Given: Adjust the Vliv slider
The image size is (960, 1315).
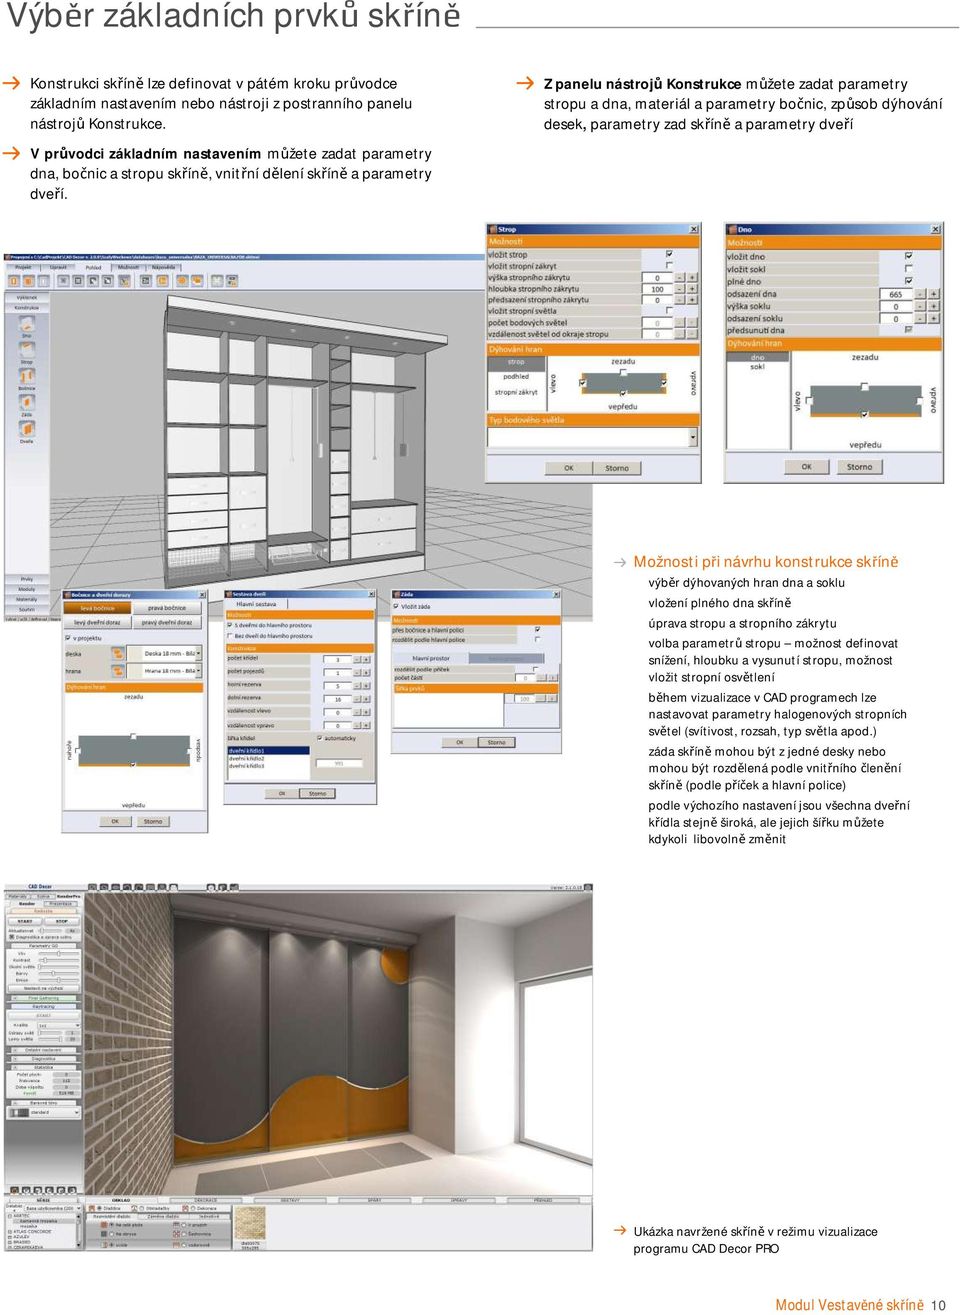Looking at the screenshot, I should [x=58, y=954].
